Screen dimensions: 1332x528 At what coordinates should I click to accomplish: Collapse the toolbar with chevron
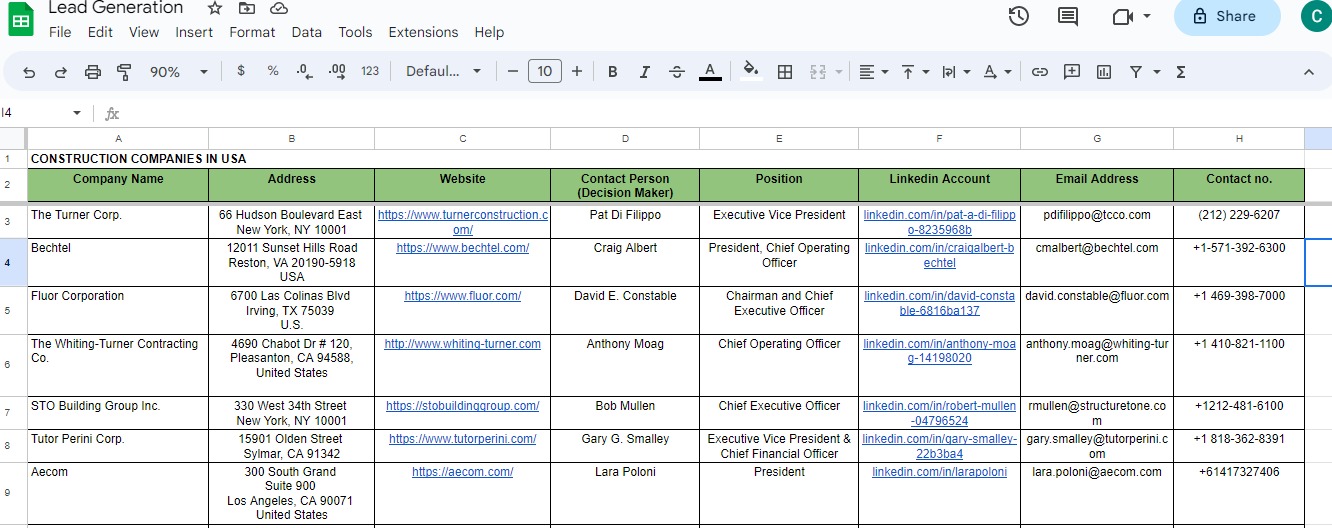coord(1308,72)
